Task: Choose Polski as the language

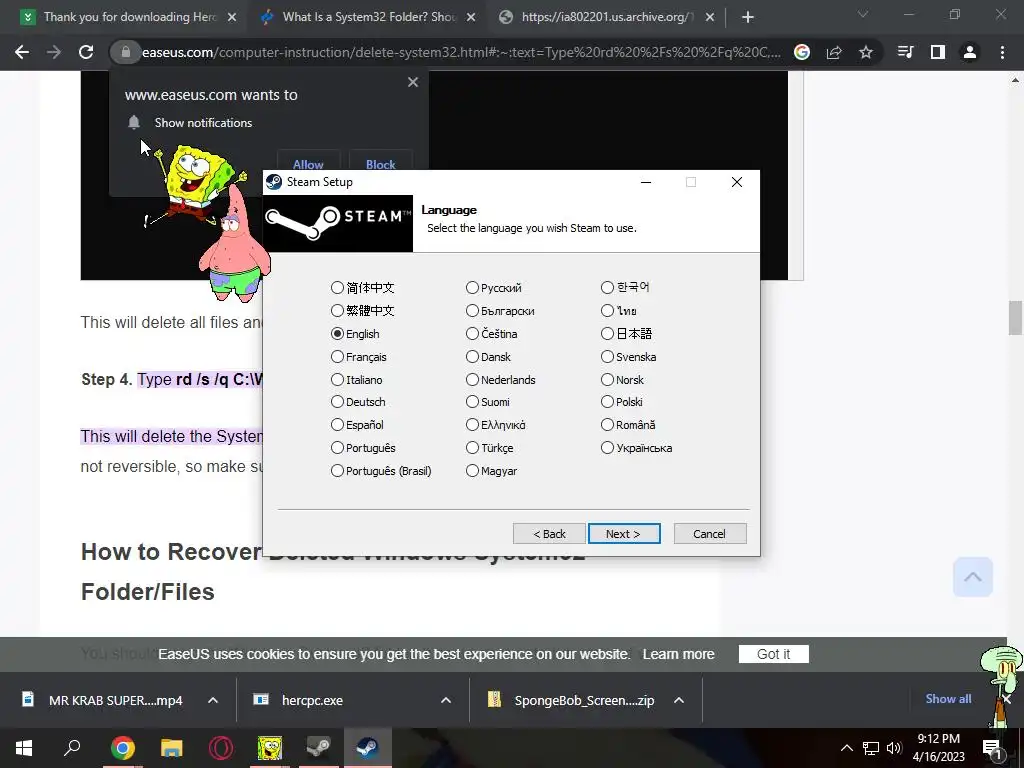Action: pyautogui.click(x=607, y=402)
